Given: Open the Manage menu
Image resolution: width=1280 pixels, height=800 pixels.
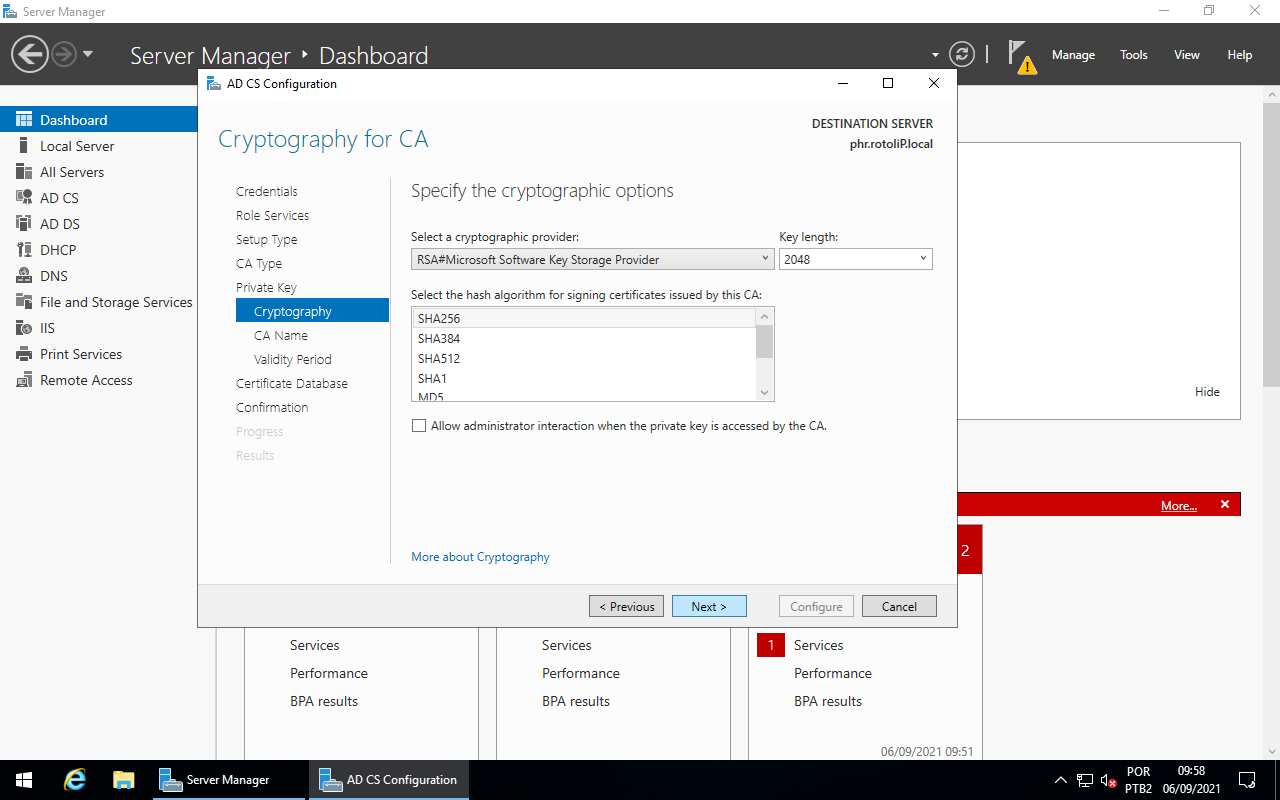Looking at the screenshot, I should 1073,55.
